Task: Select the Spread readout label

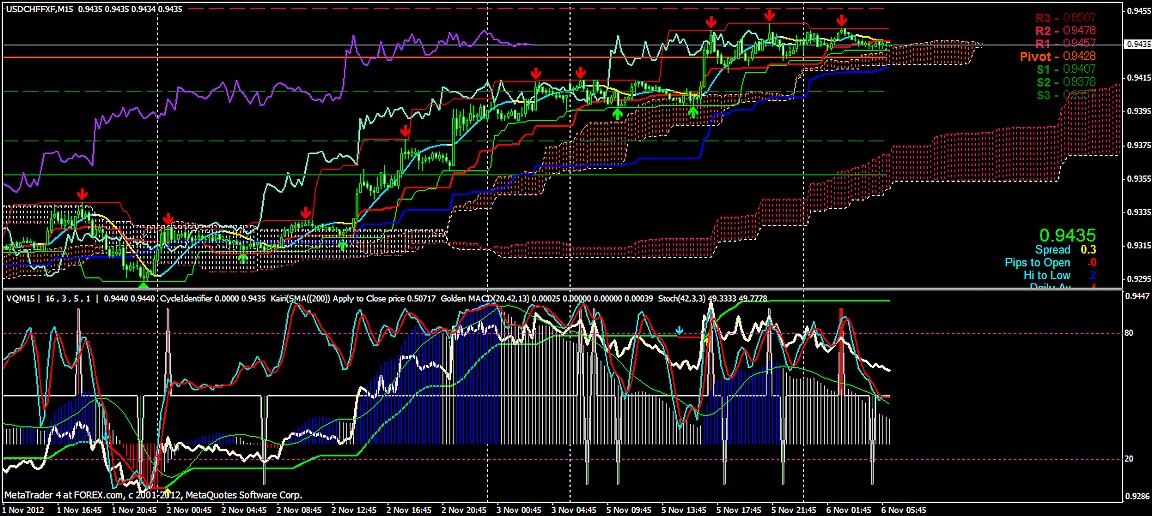Action: (1052, 249)
